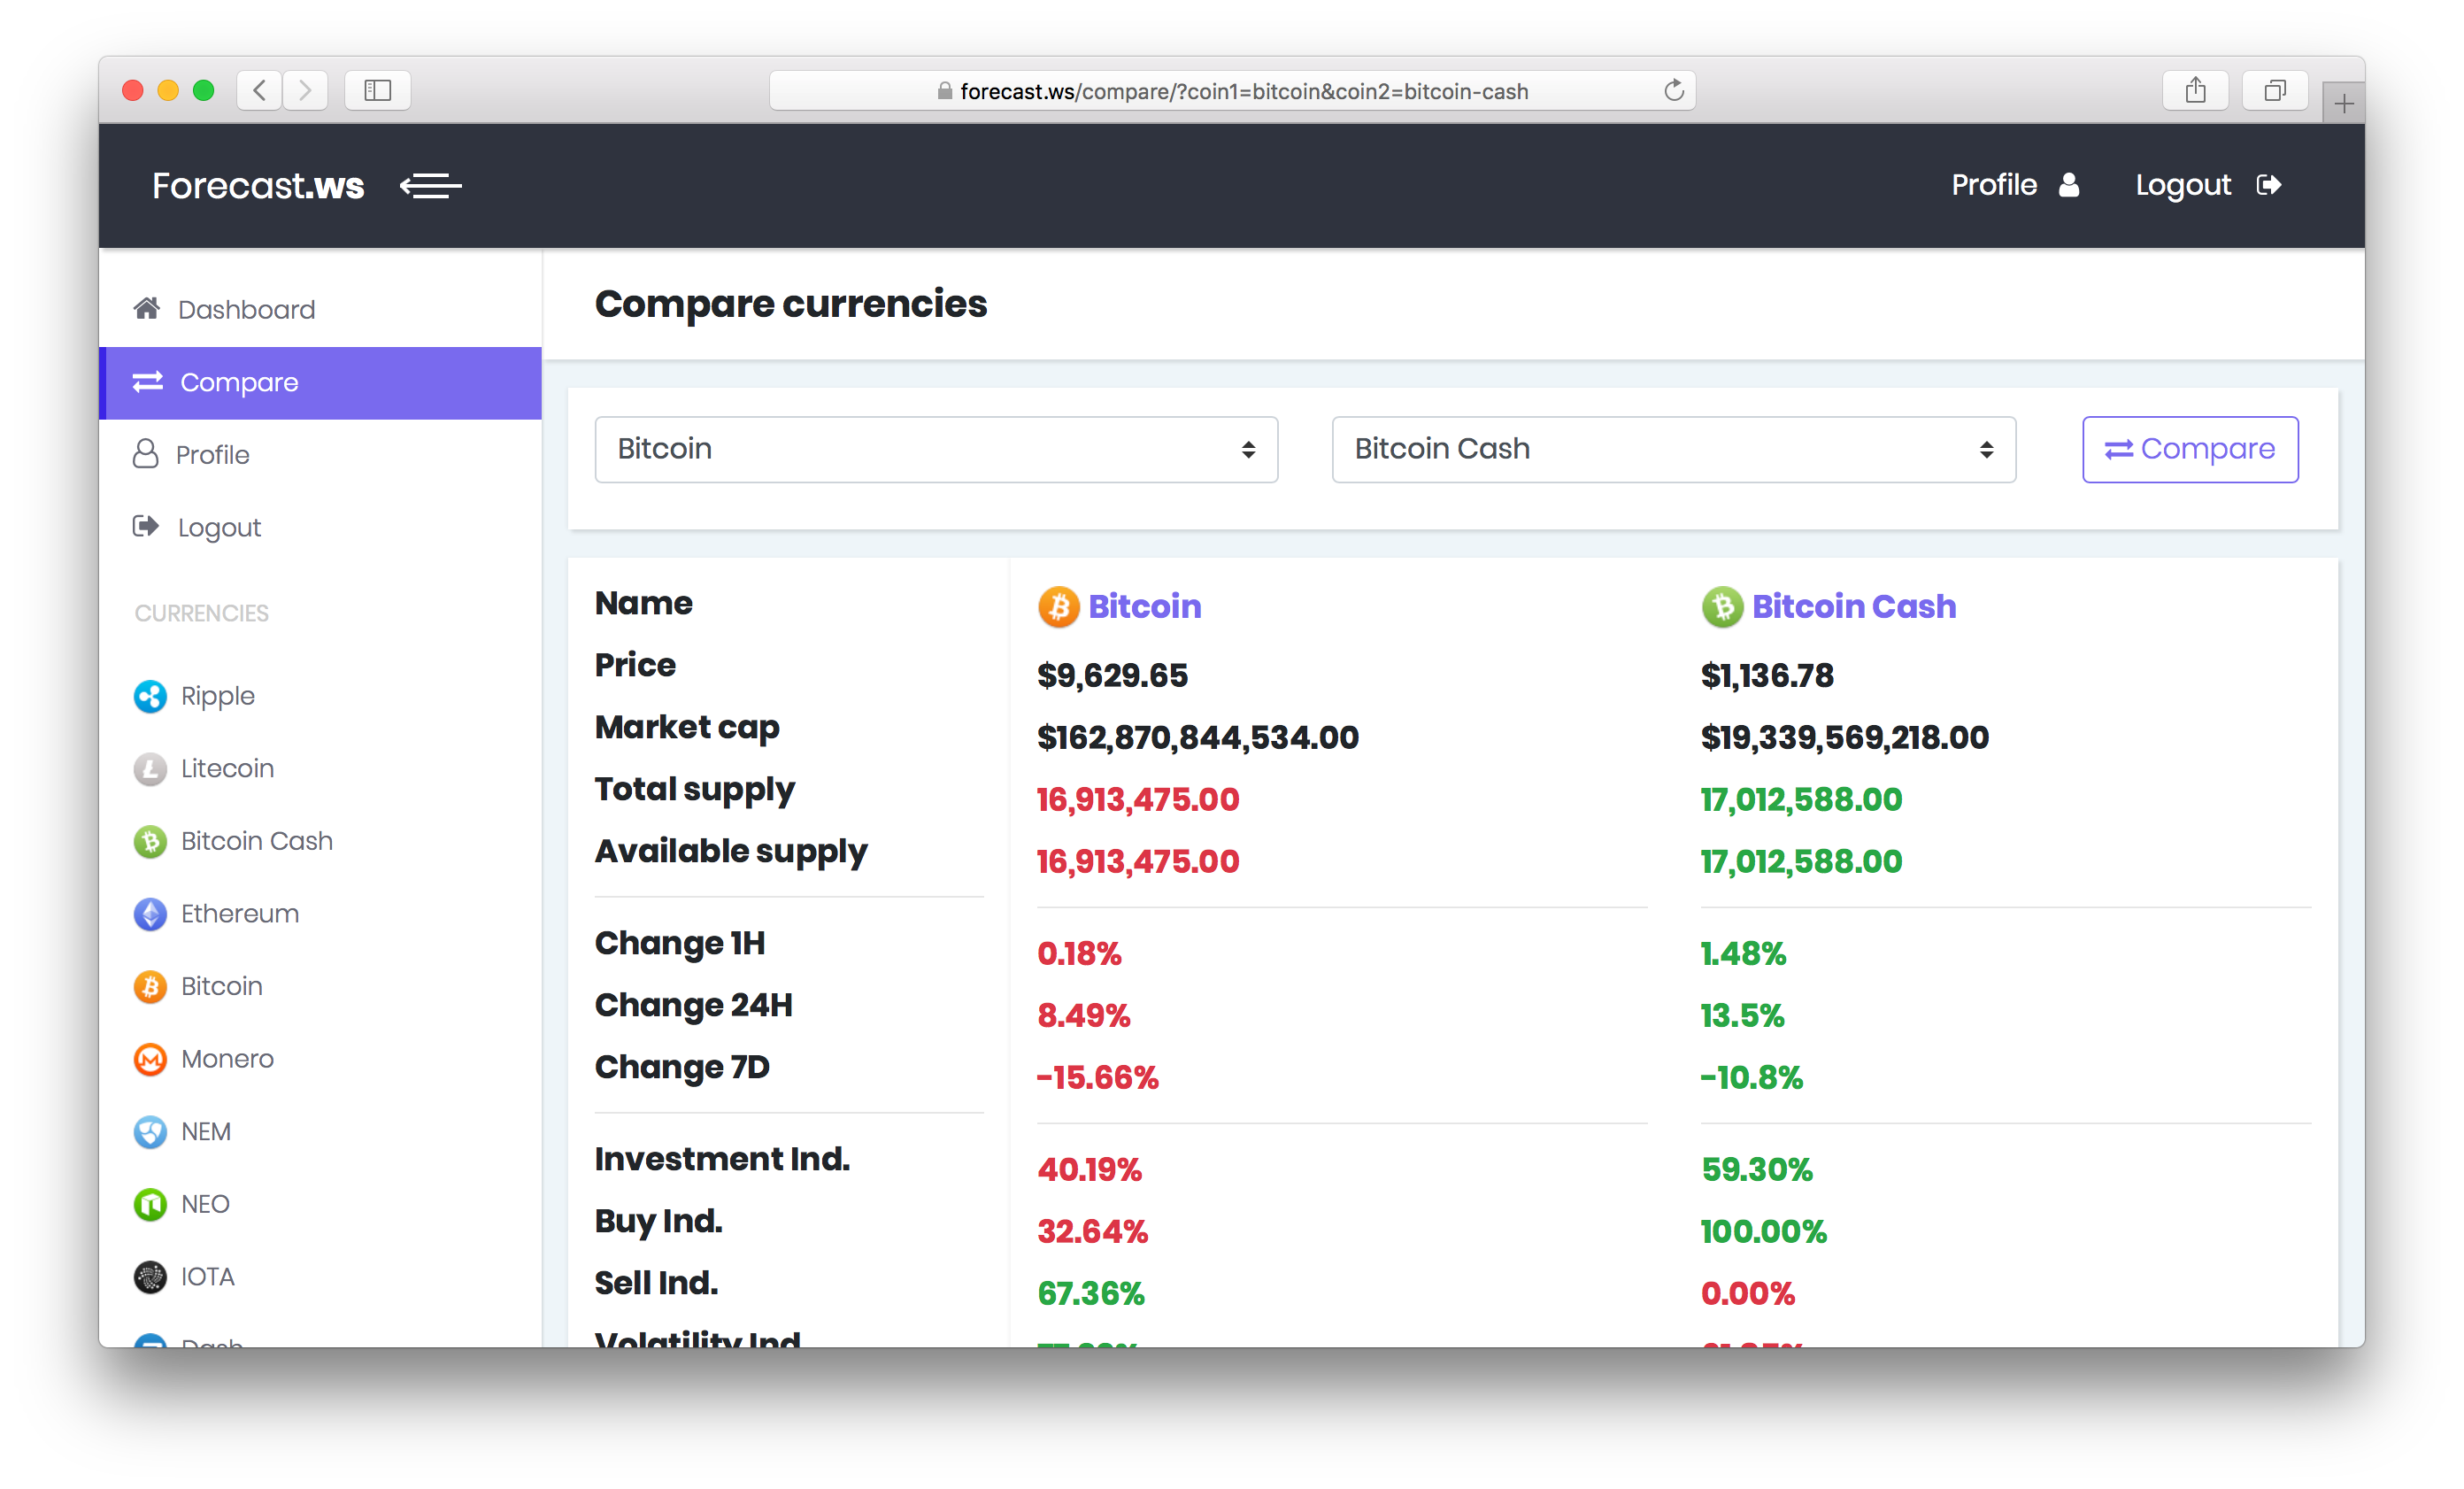Click the Bitcoin Cash 24H change 13.5%
The width and height of the screenshot is (2464, 1489).
coord(1742,1016)
